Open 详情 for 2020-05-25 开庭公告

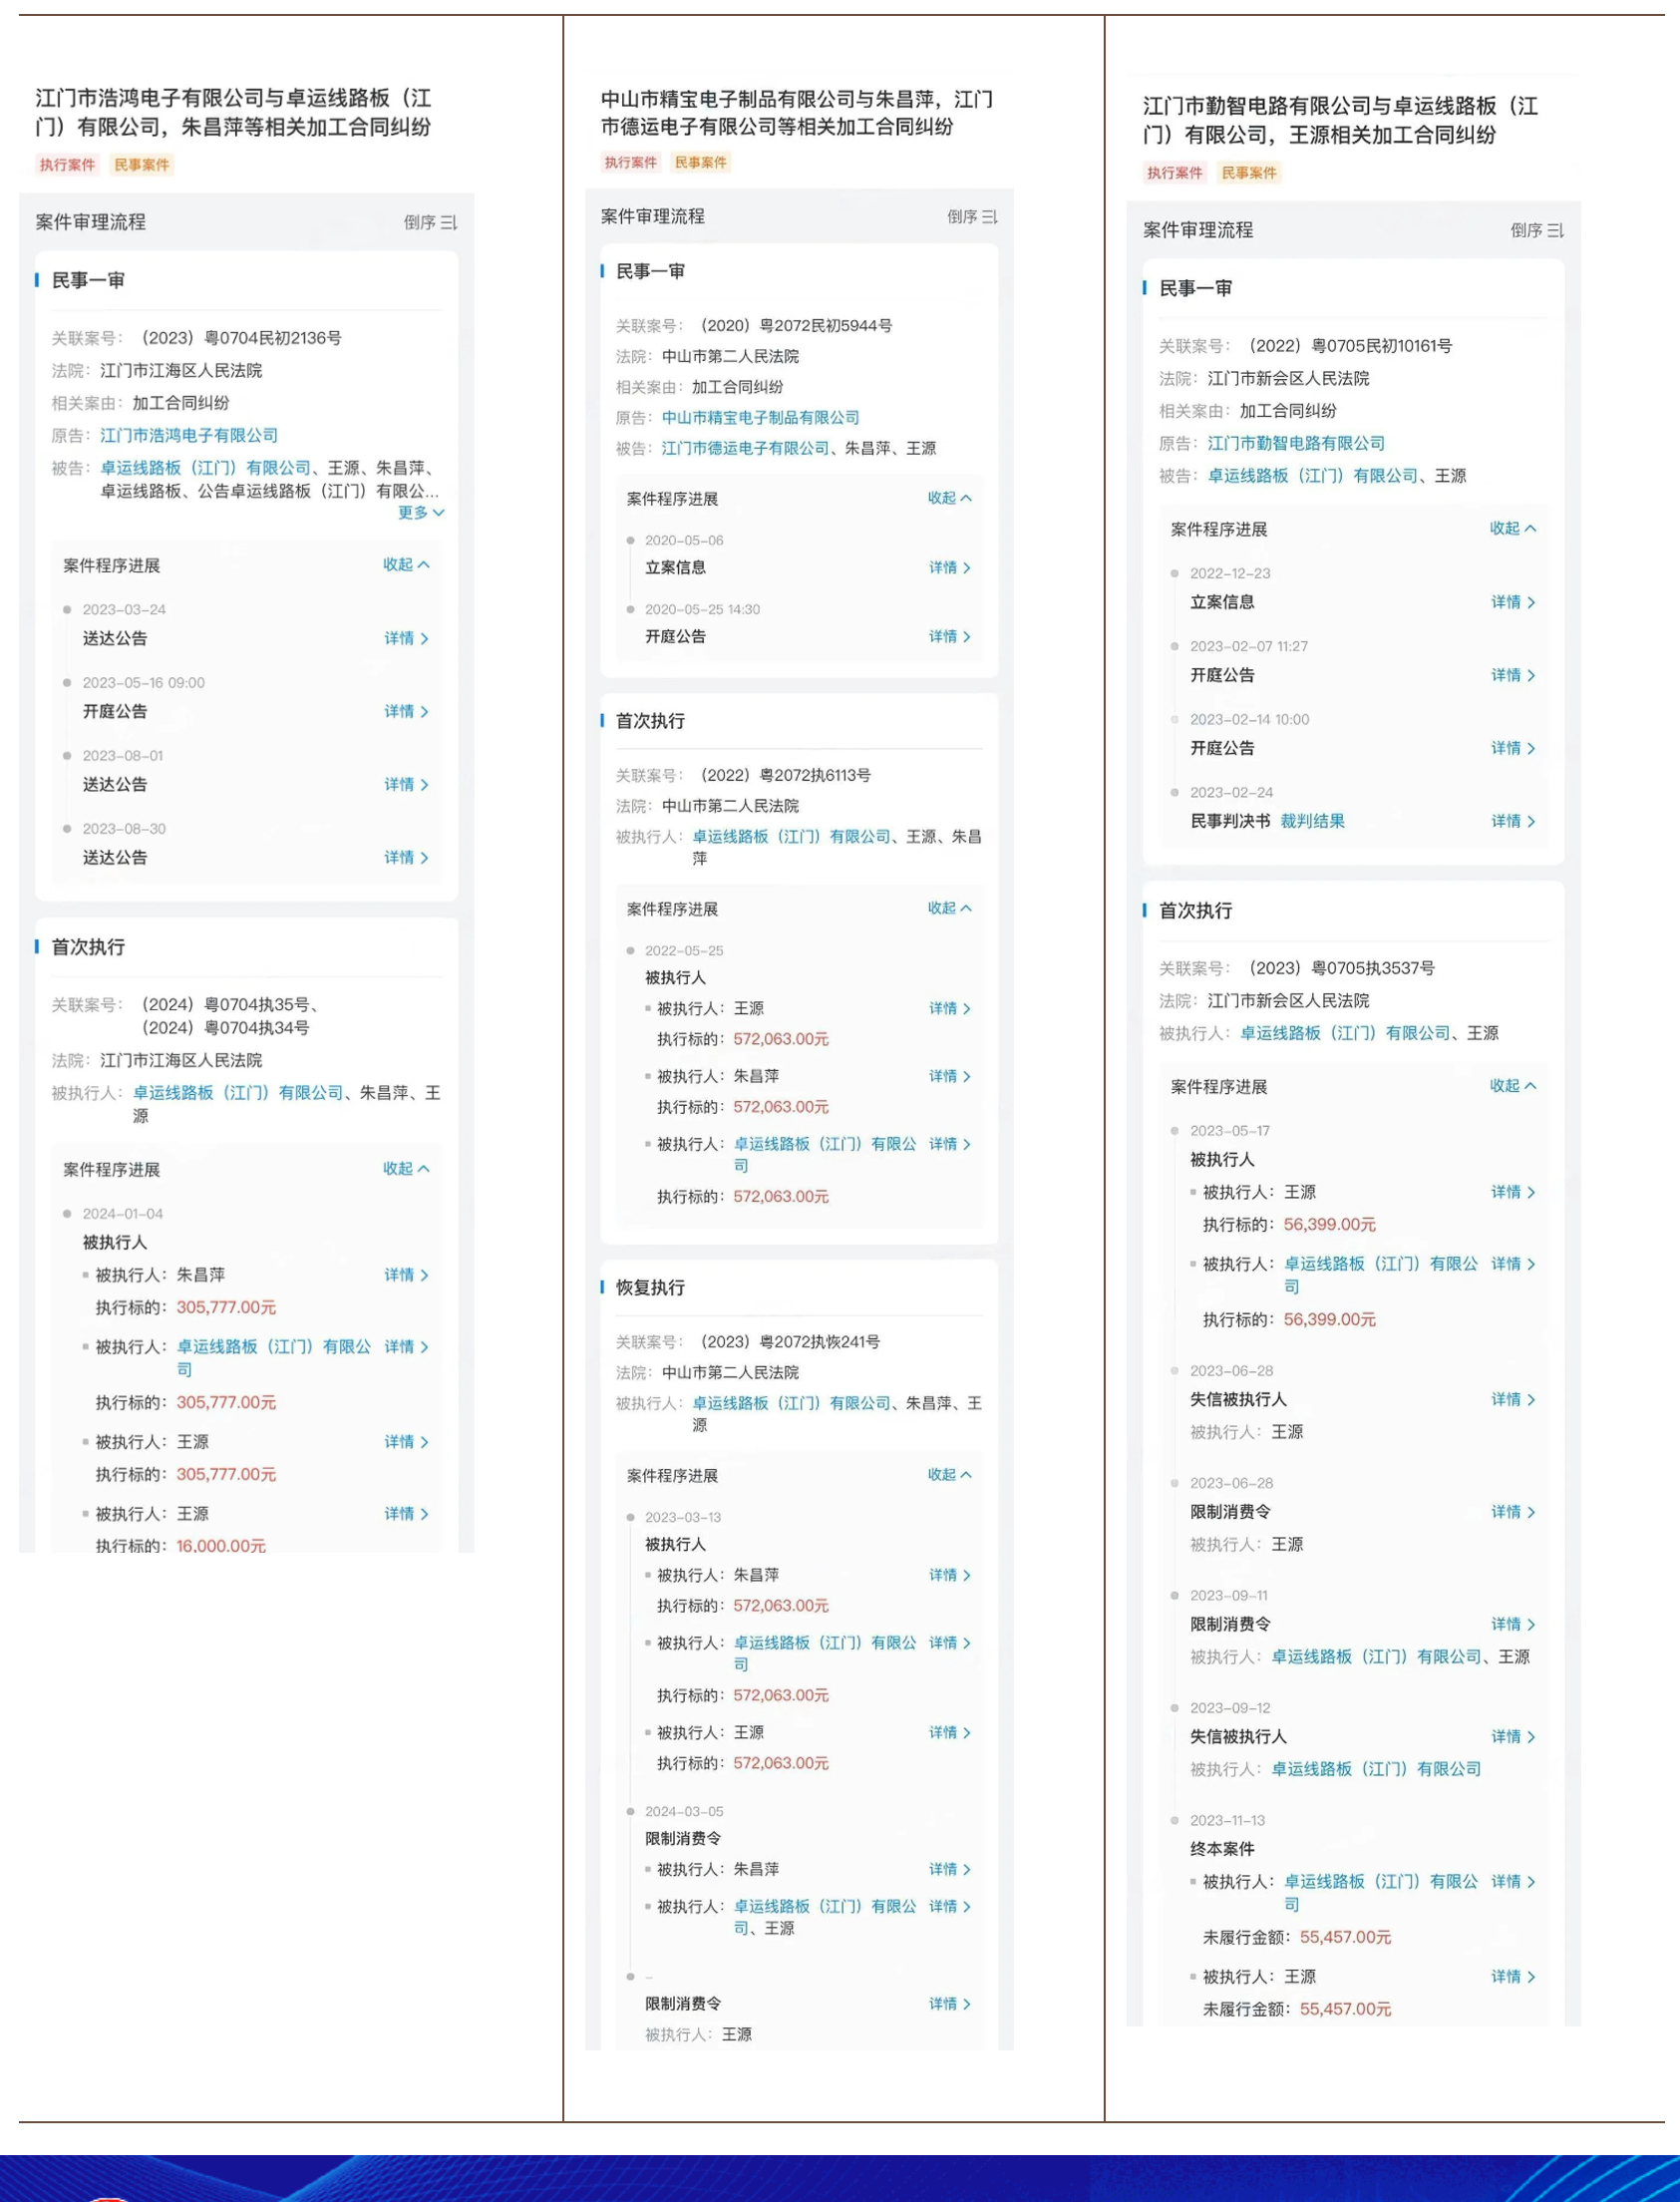click(949, 636)
